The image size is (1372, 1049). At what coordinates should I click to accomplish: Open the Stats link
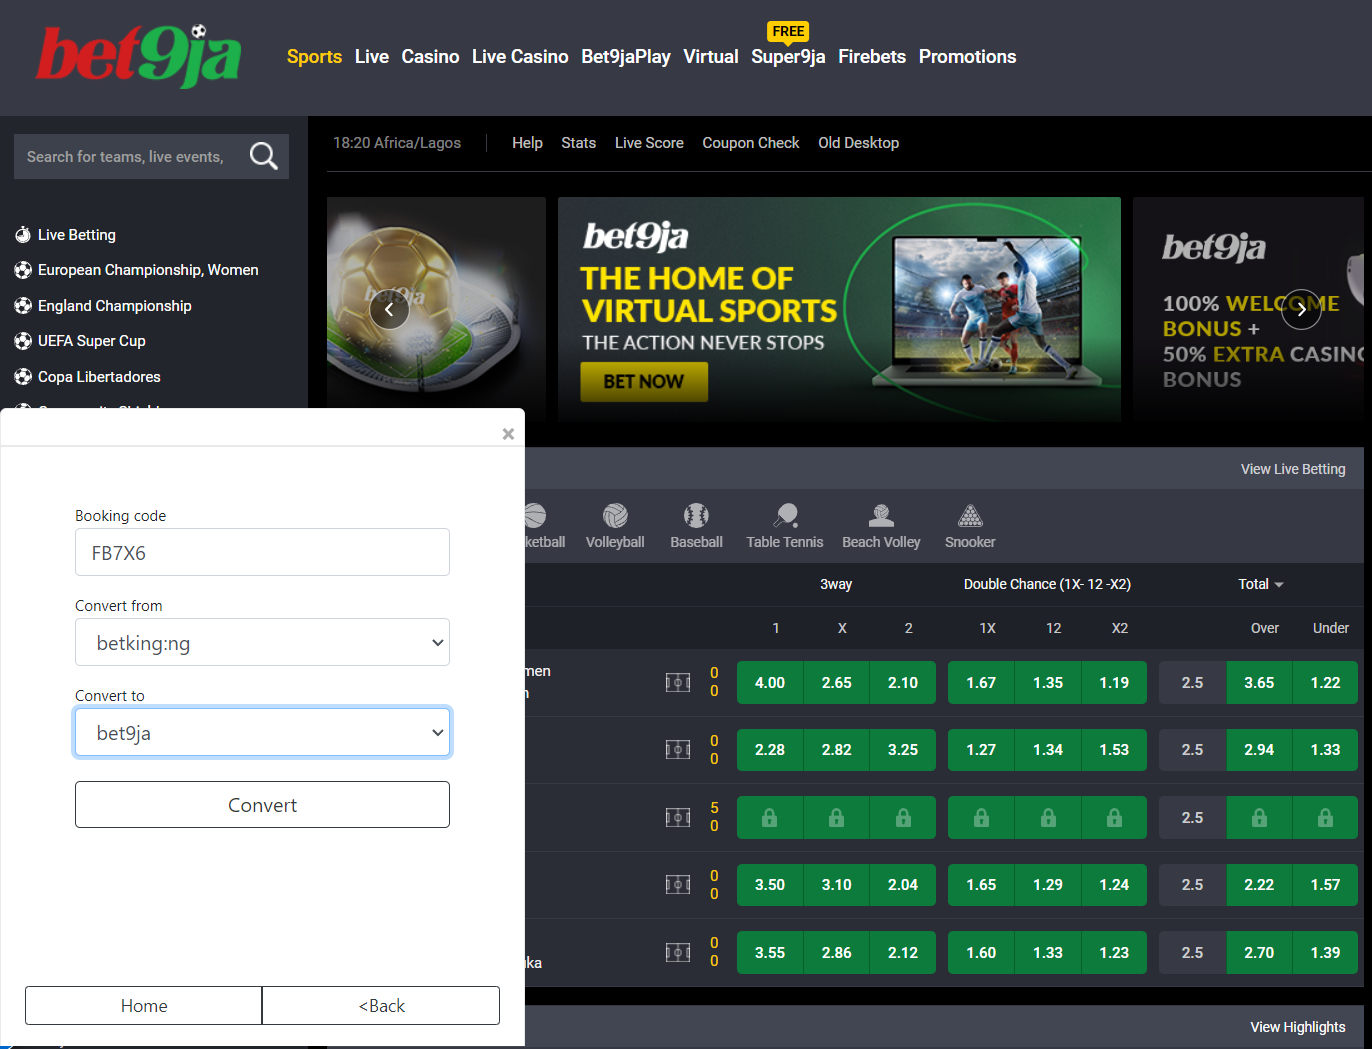point(578,143)
